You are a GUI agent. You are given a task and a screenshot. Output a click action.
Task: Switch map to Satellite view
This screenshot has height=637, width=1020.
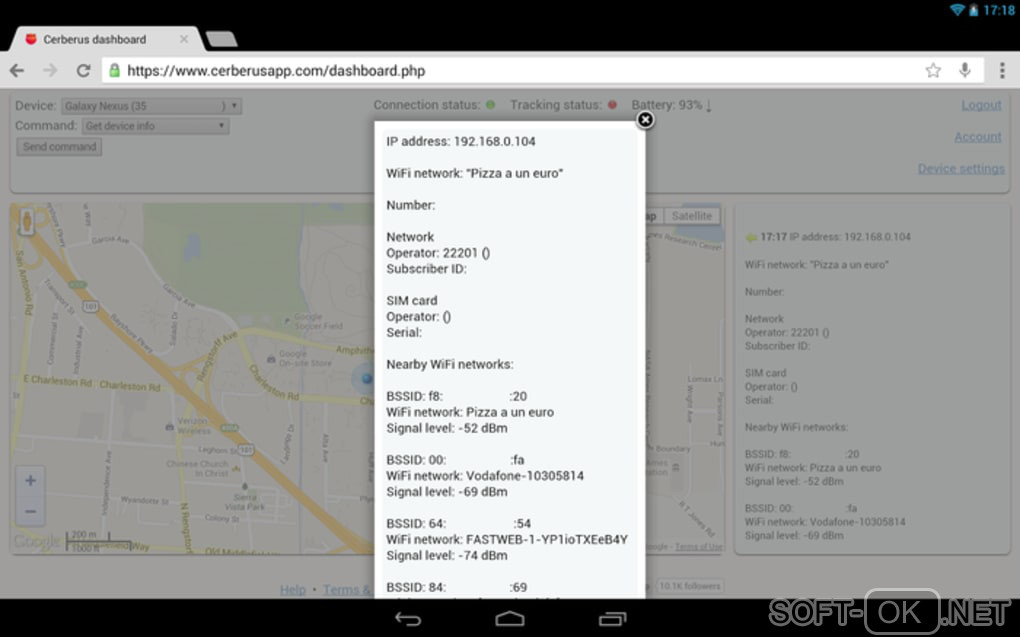click(x=691, y=216)
